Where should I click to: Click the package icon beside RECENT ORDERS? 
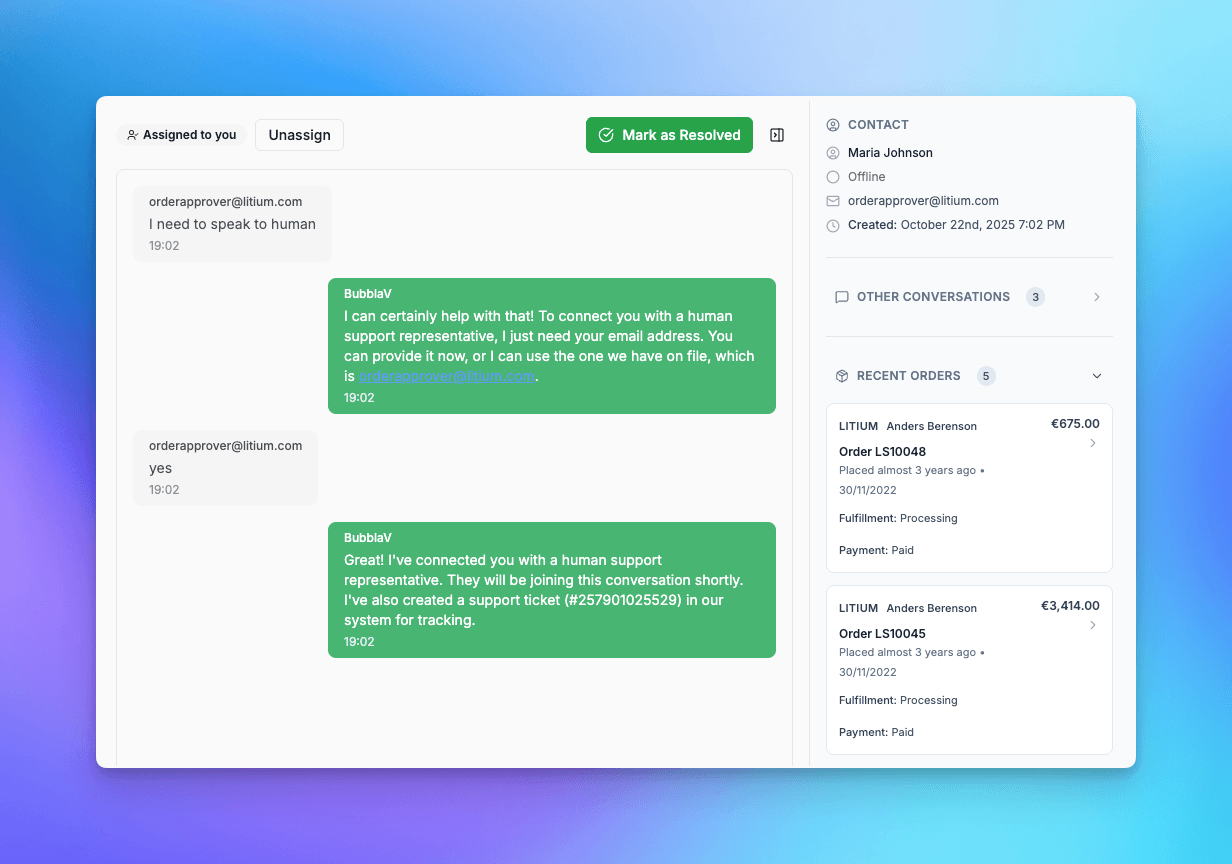tap(842, 375)
